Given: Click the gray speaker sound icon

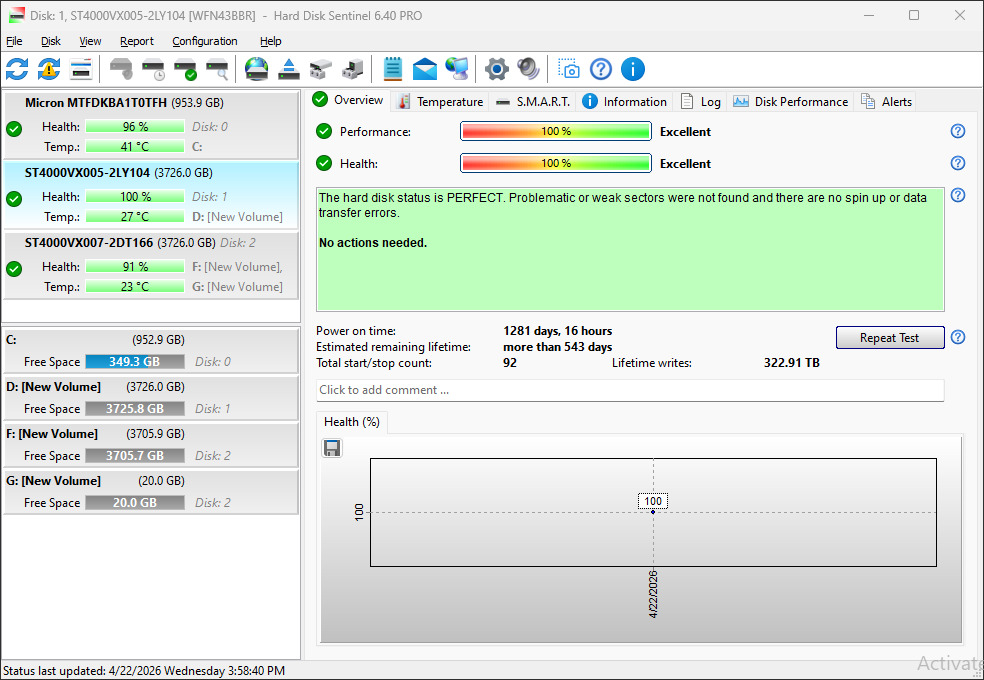Looking at the screenshot, I should click(x=528, y=69).
